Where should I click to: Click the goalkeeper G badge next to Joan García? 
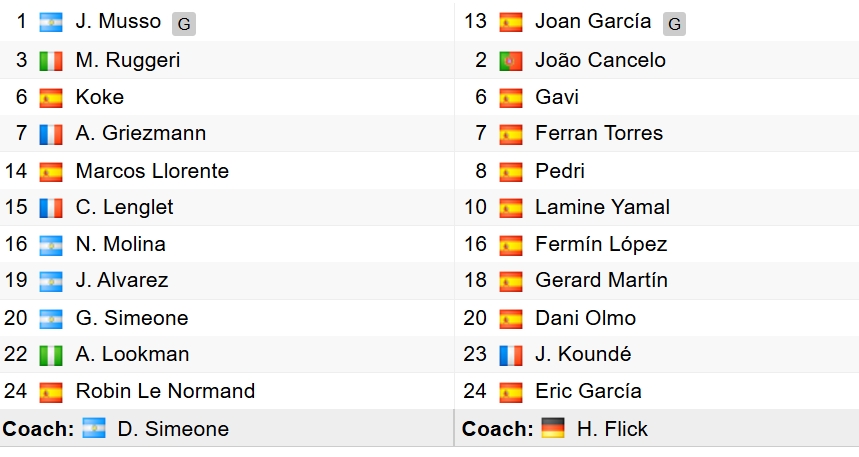coord(675,23)
